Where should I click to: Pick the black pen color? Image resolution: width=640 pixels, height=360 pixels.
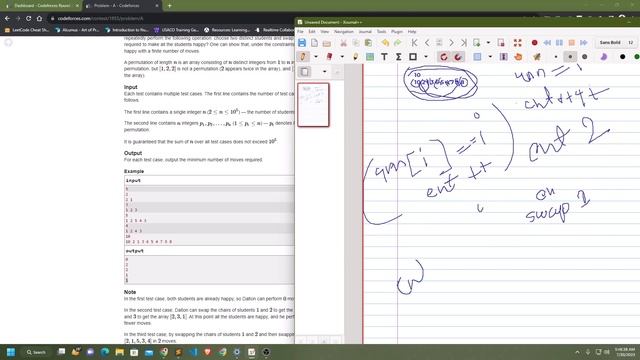click(x=622, y=57)
